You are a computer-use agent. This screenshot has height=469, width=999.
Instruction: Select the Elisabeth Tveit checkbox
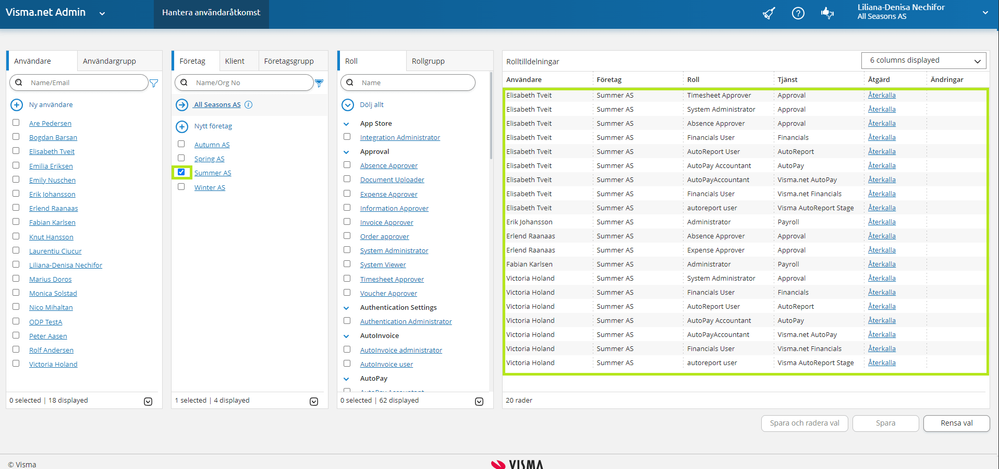click(x=16, y=151)
